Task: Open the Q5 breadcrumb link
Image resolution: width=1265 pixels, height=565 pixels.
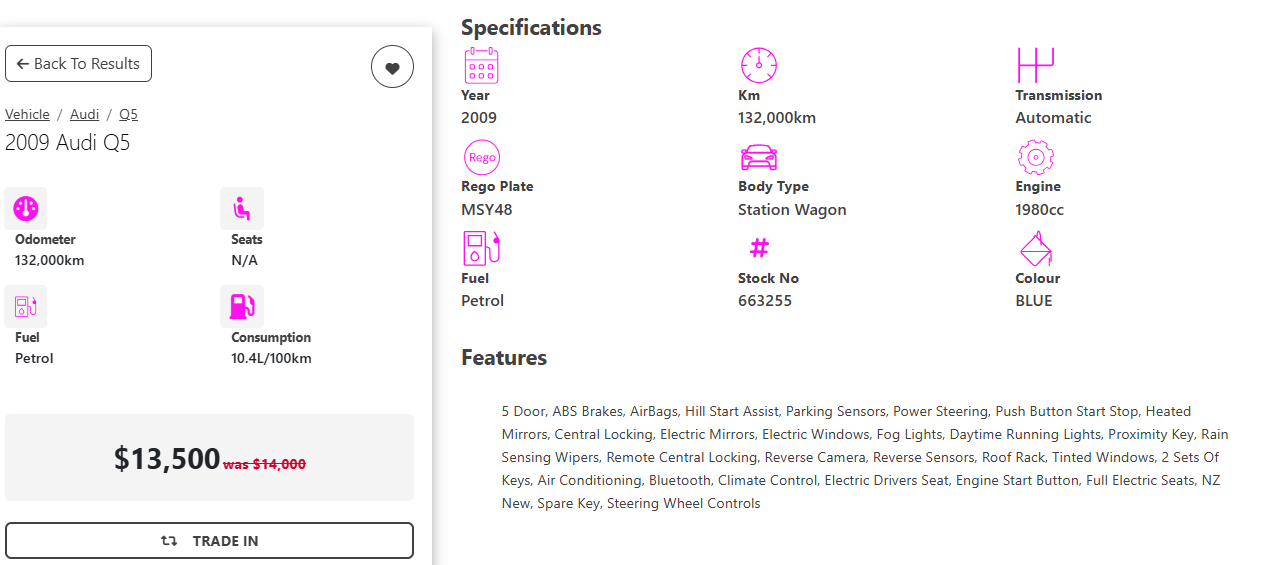Action: (x=128, y=114)
